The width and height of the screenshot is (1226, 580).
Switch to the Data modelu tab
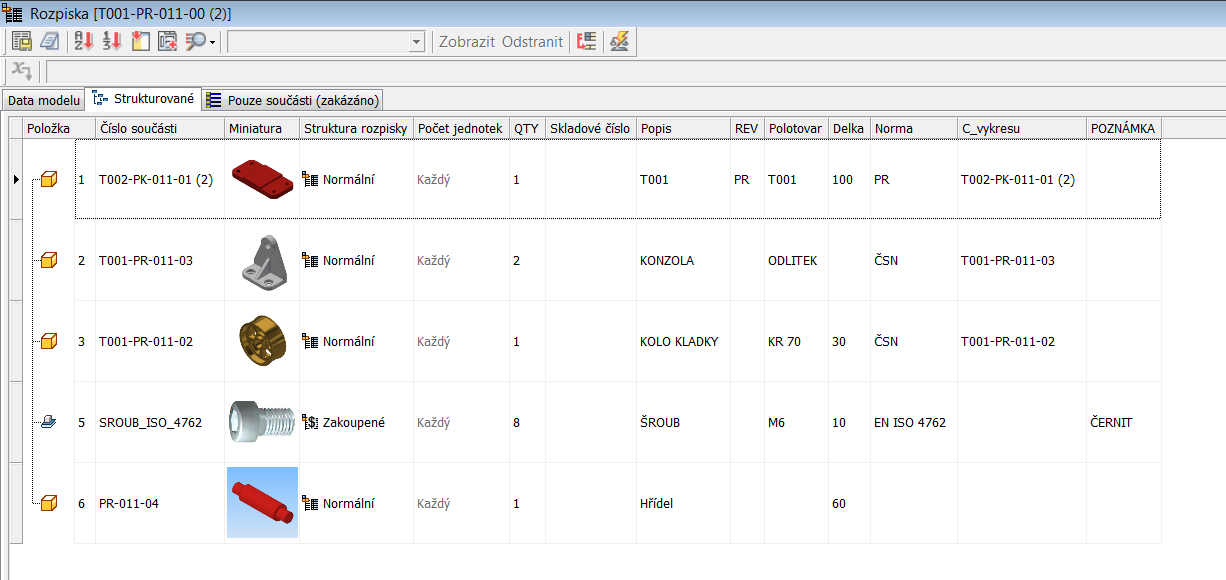(x=43, y=100)
